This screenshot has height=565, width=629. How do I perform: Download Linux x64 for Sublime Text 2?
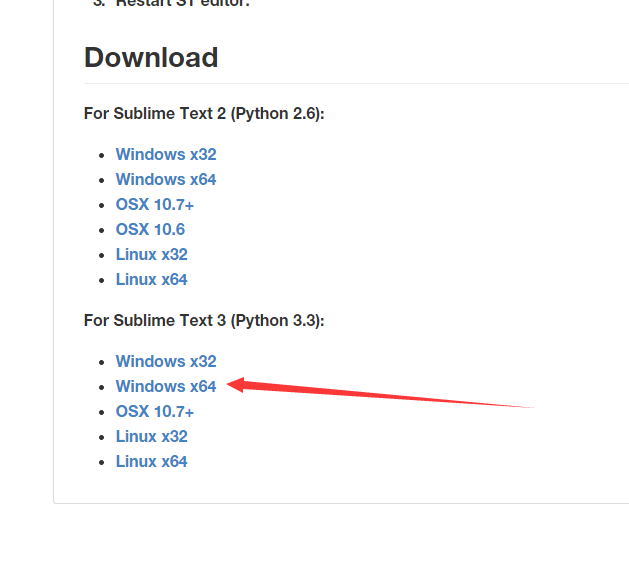point(152,280)
